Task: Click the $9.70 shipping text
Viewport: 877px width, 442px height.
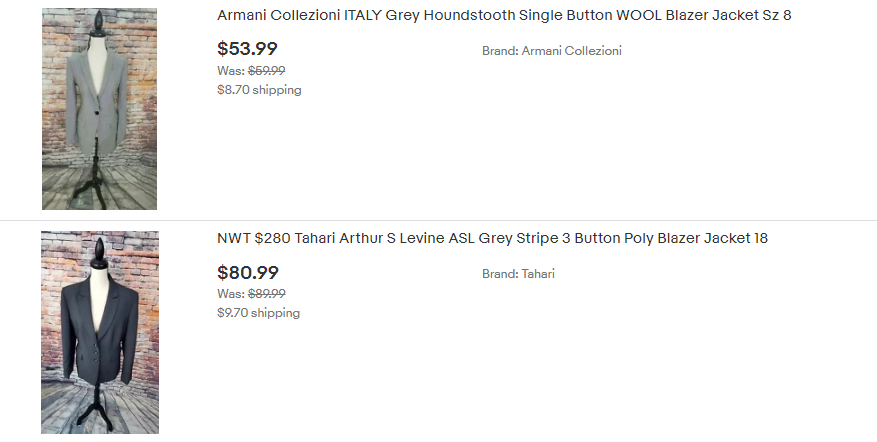Action: [258, 313]
